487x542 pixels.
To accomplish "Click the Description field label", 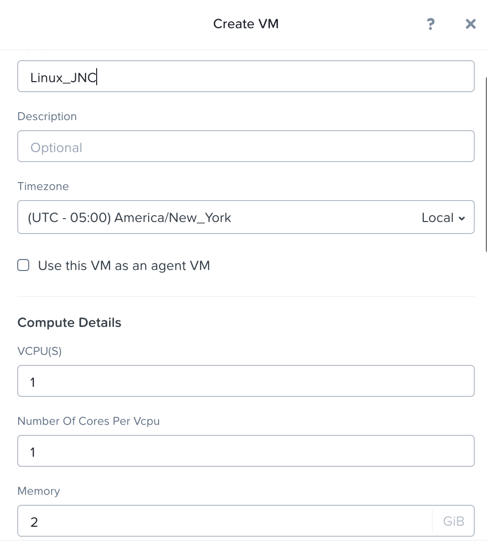I will point(47,116).
